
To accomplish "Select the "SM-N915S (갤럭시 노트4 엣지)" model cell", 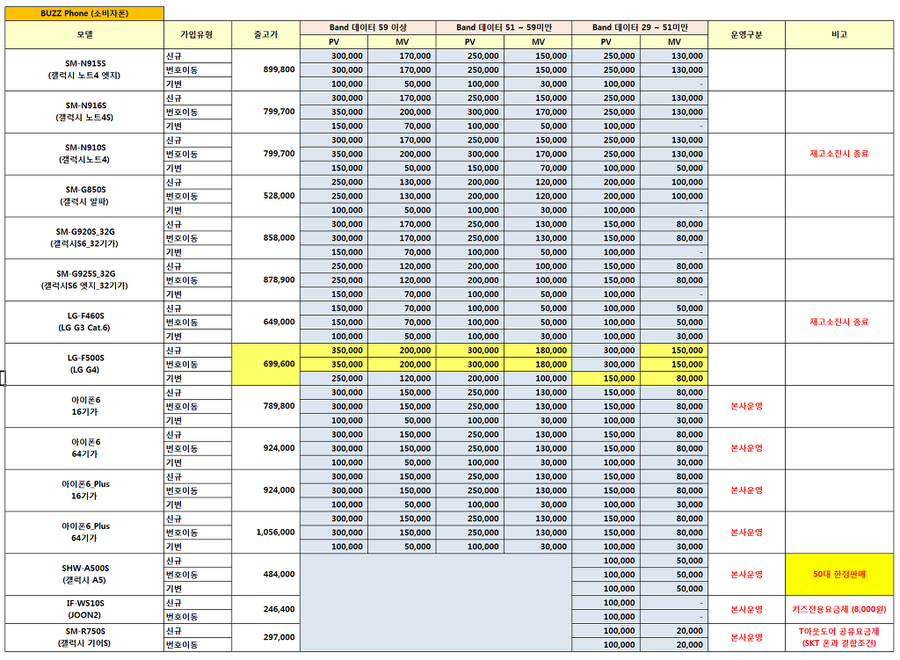I will (x=84, y=69).
